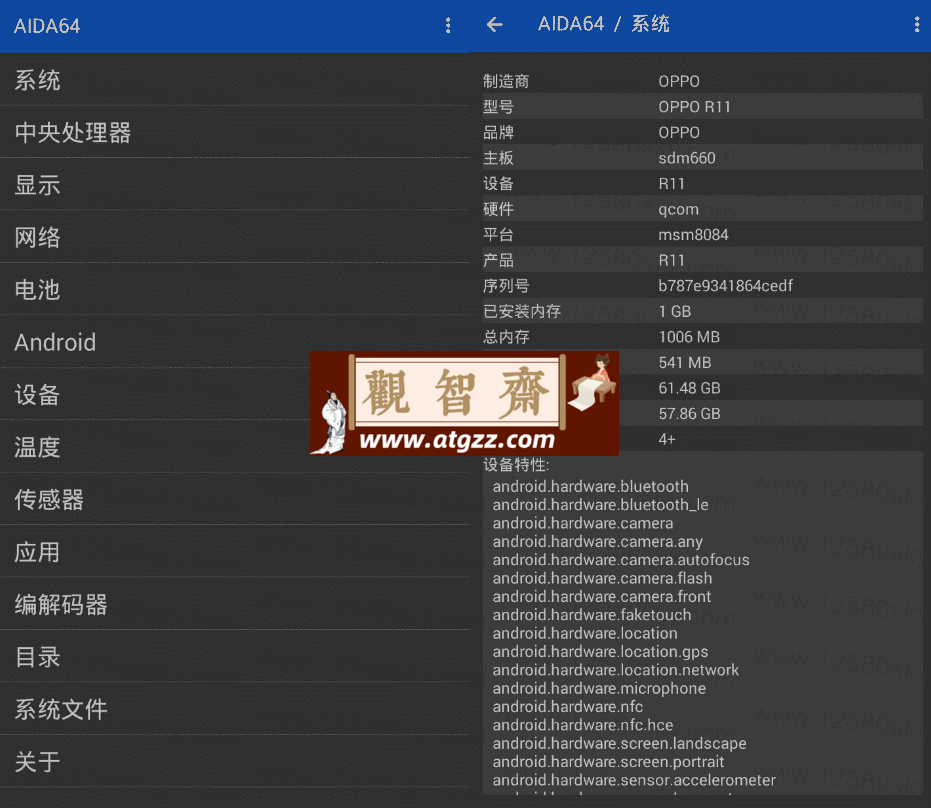Click the android.hardware.nfc line
The image size is (931, 808).
[568, 706]
